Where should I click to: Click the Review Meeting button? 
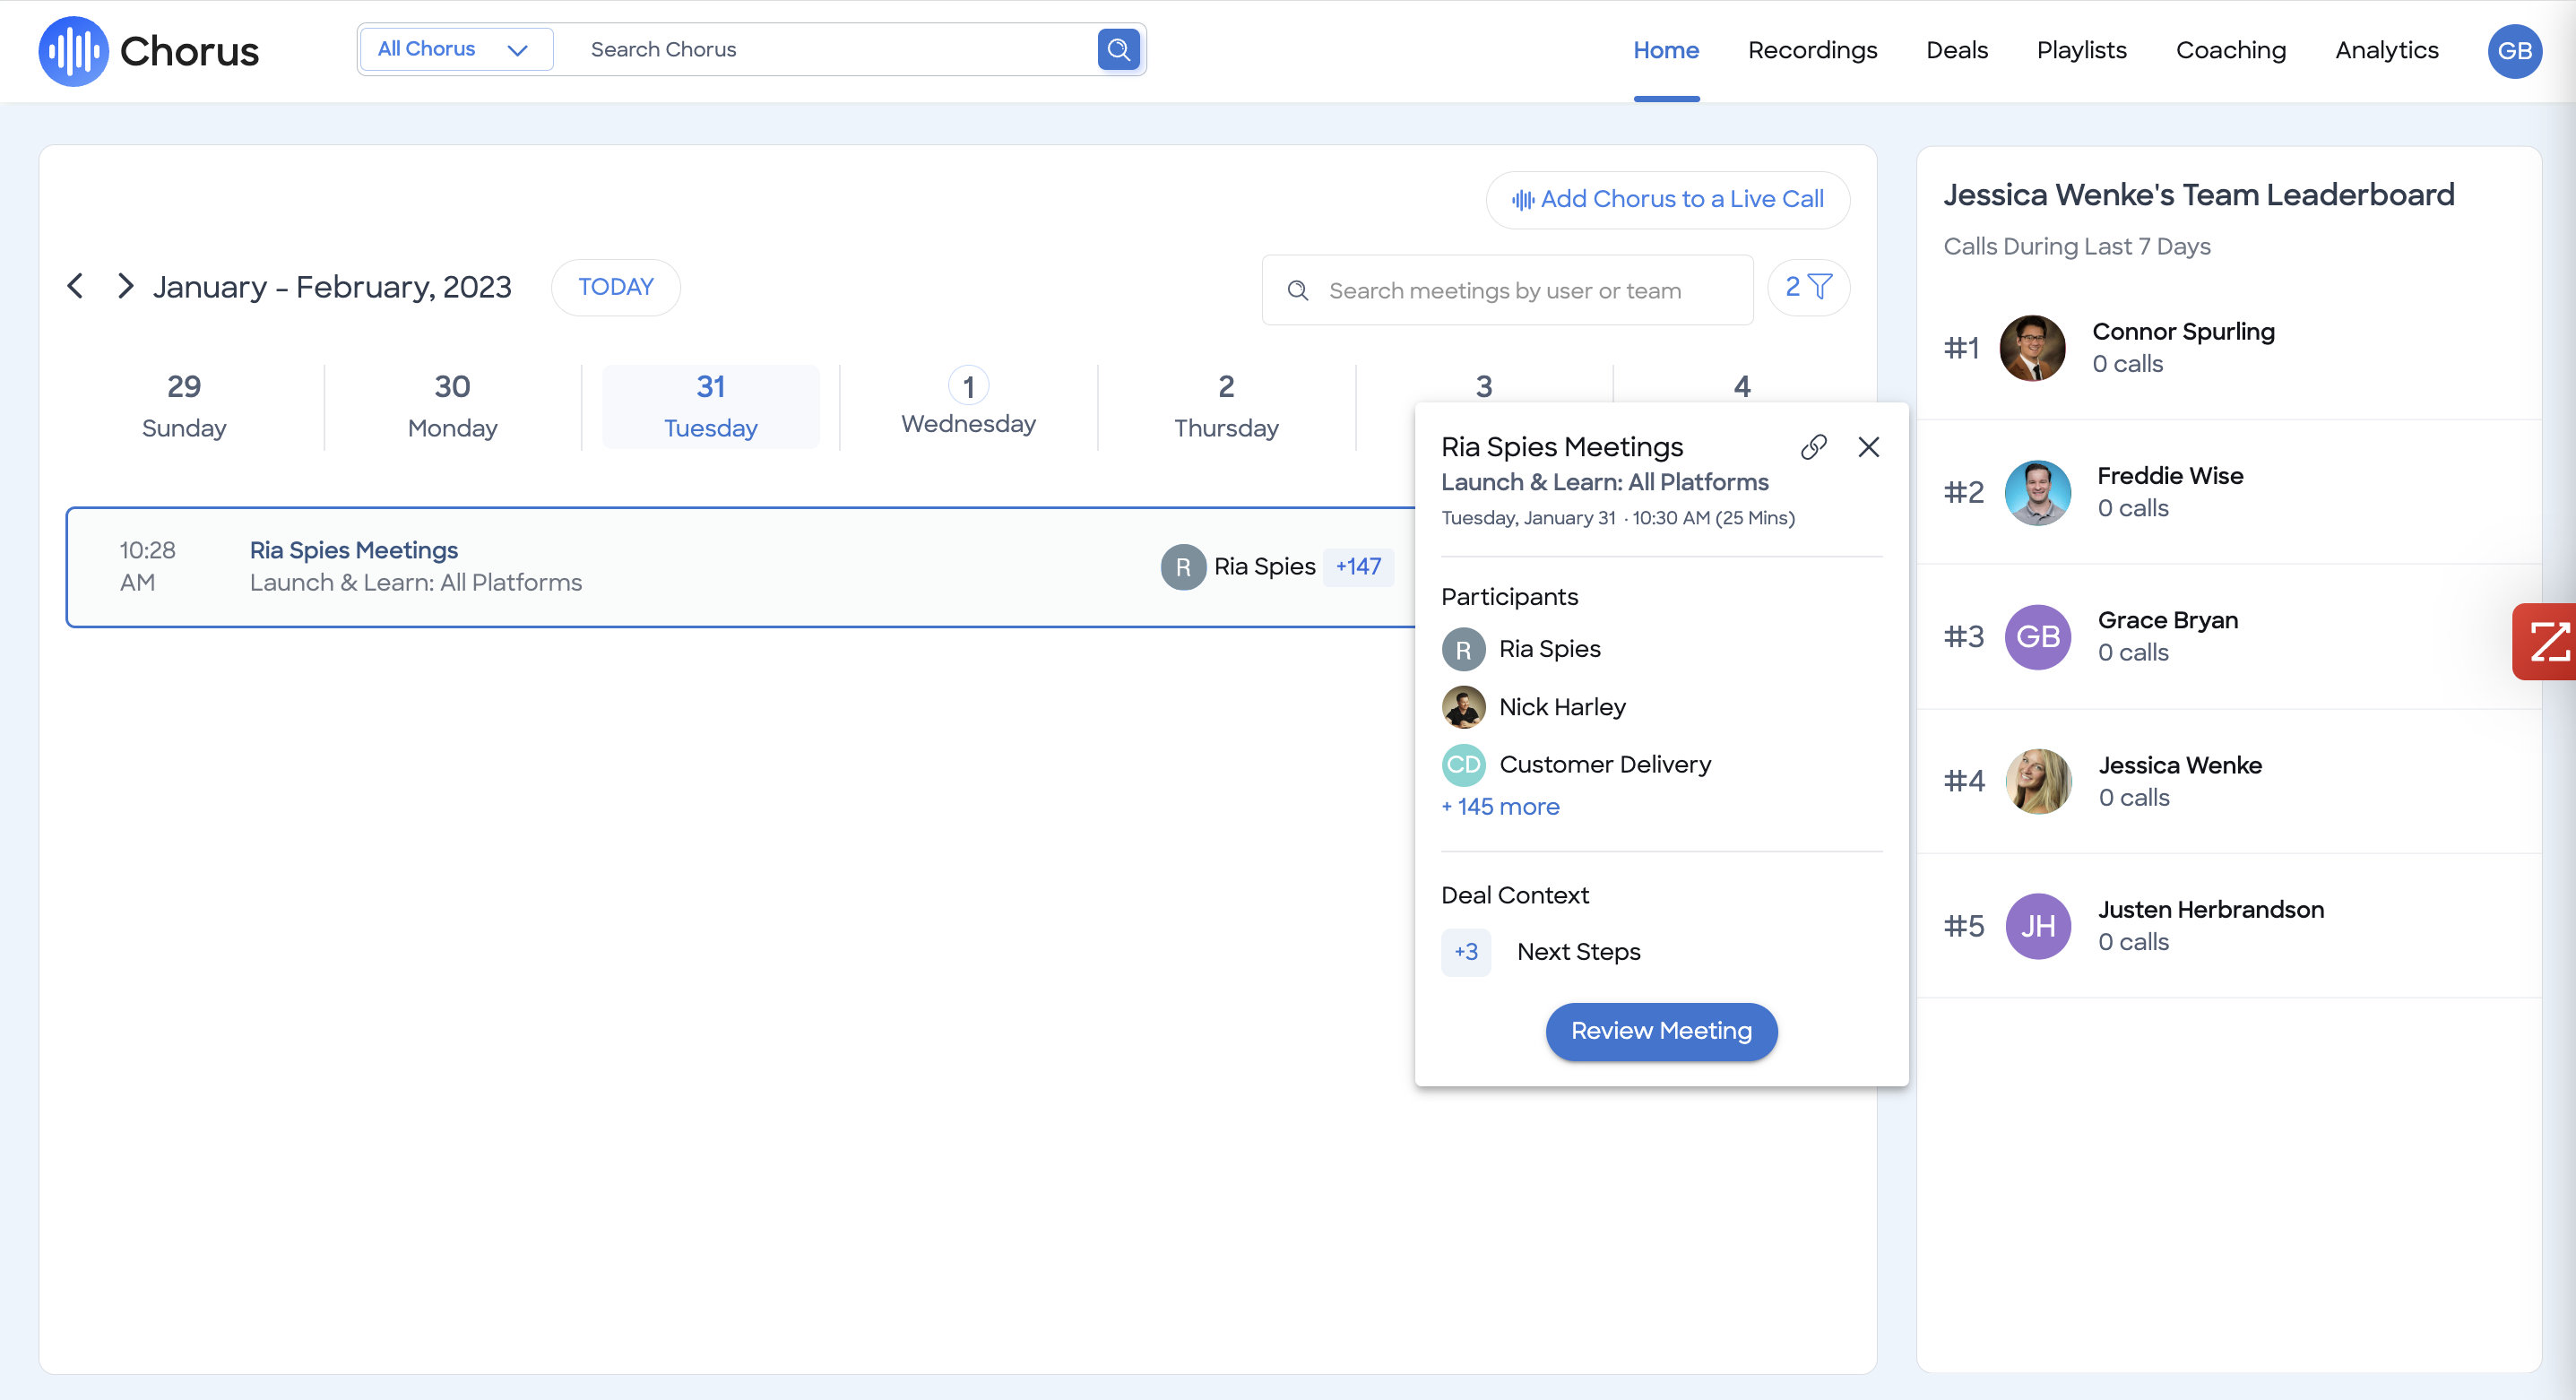(x=1660, y=1031)
